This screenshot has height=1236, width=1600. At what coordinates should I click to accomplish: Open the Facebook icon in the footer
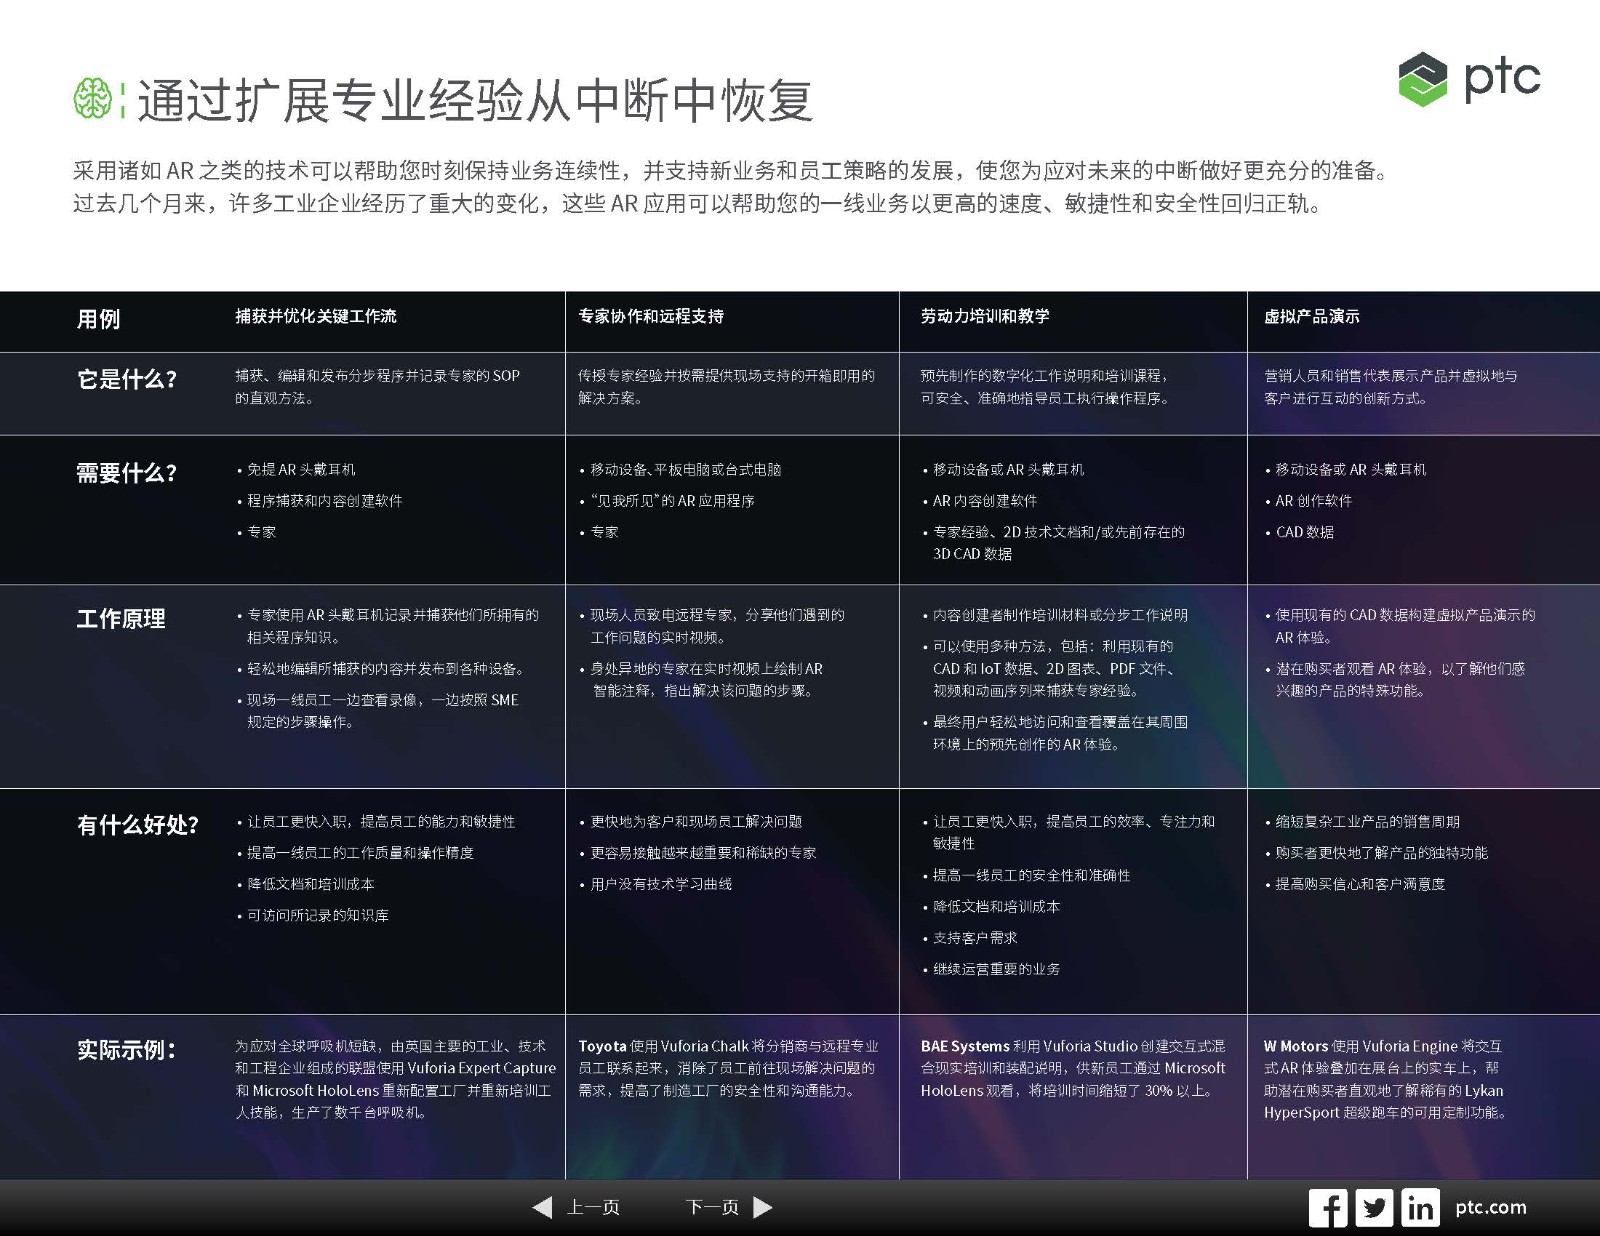pyautogui.click(x=1327, y=1208)
